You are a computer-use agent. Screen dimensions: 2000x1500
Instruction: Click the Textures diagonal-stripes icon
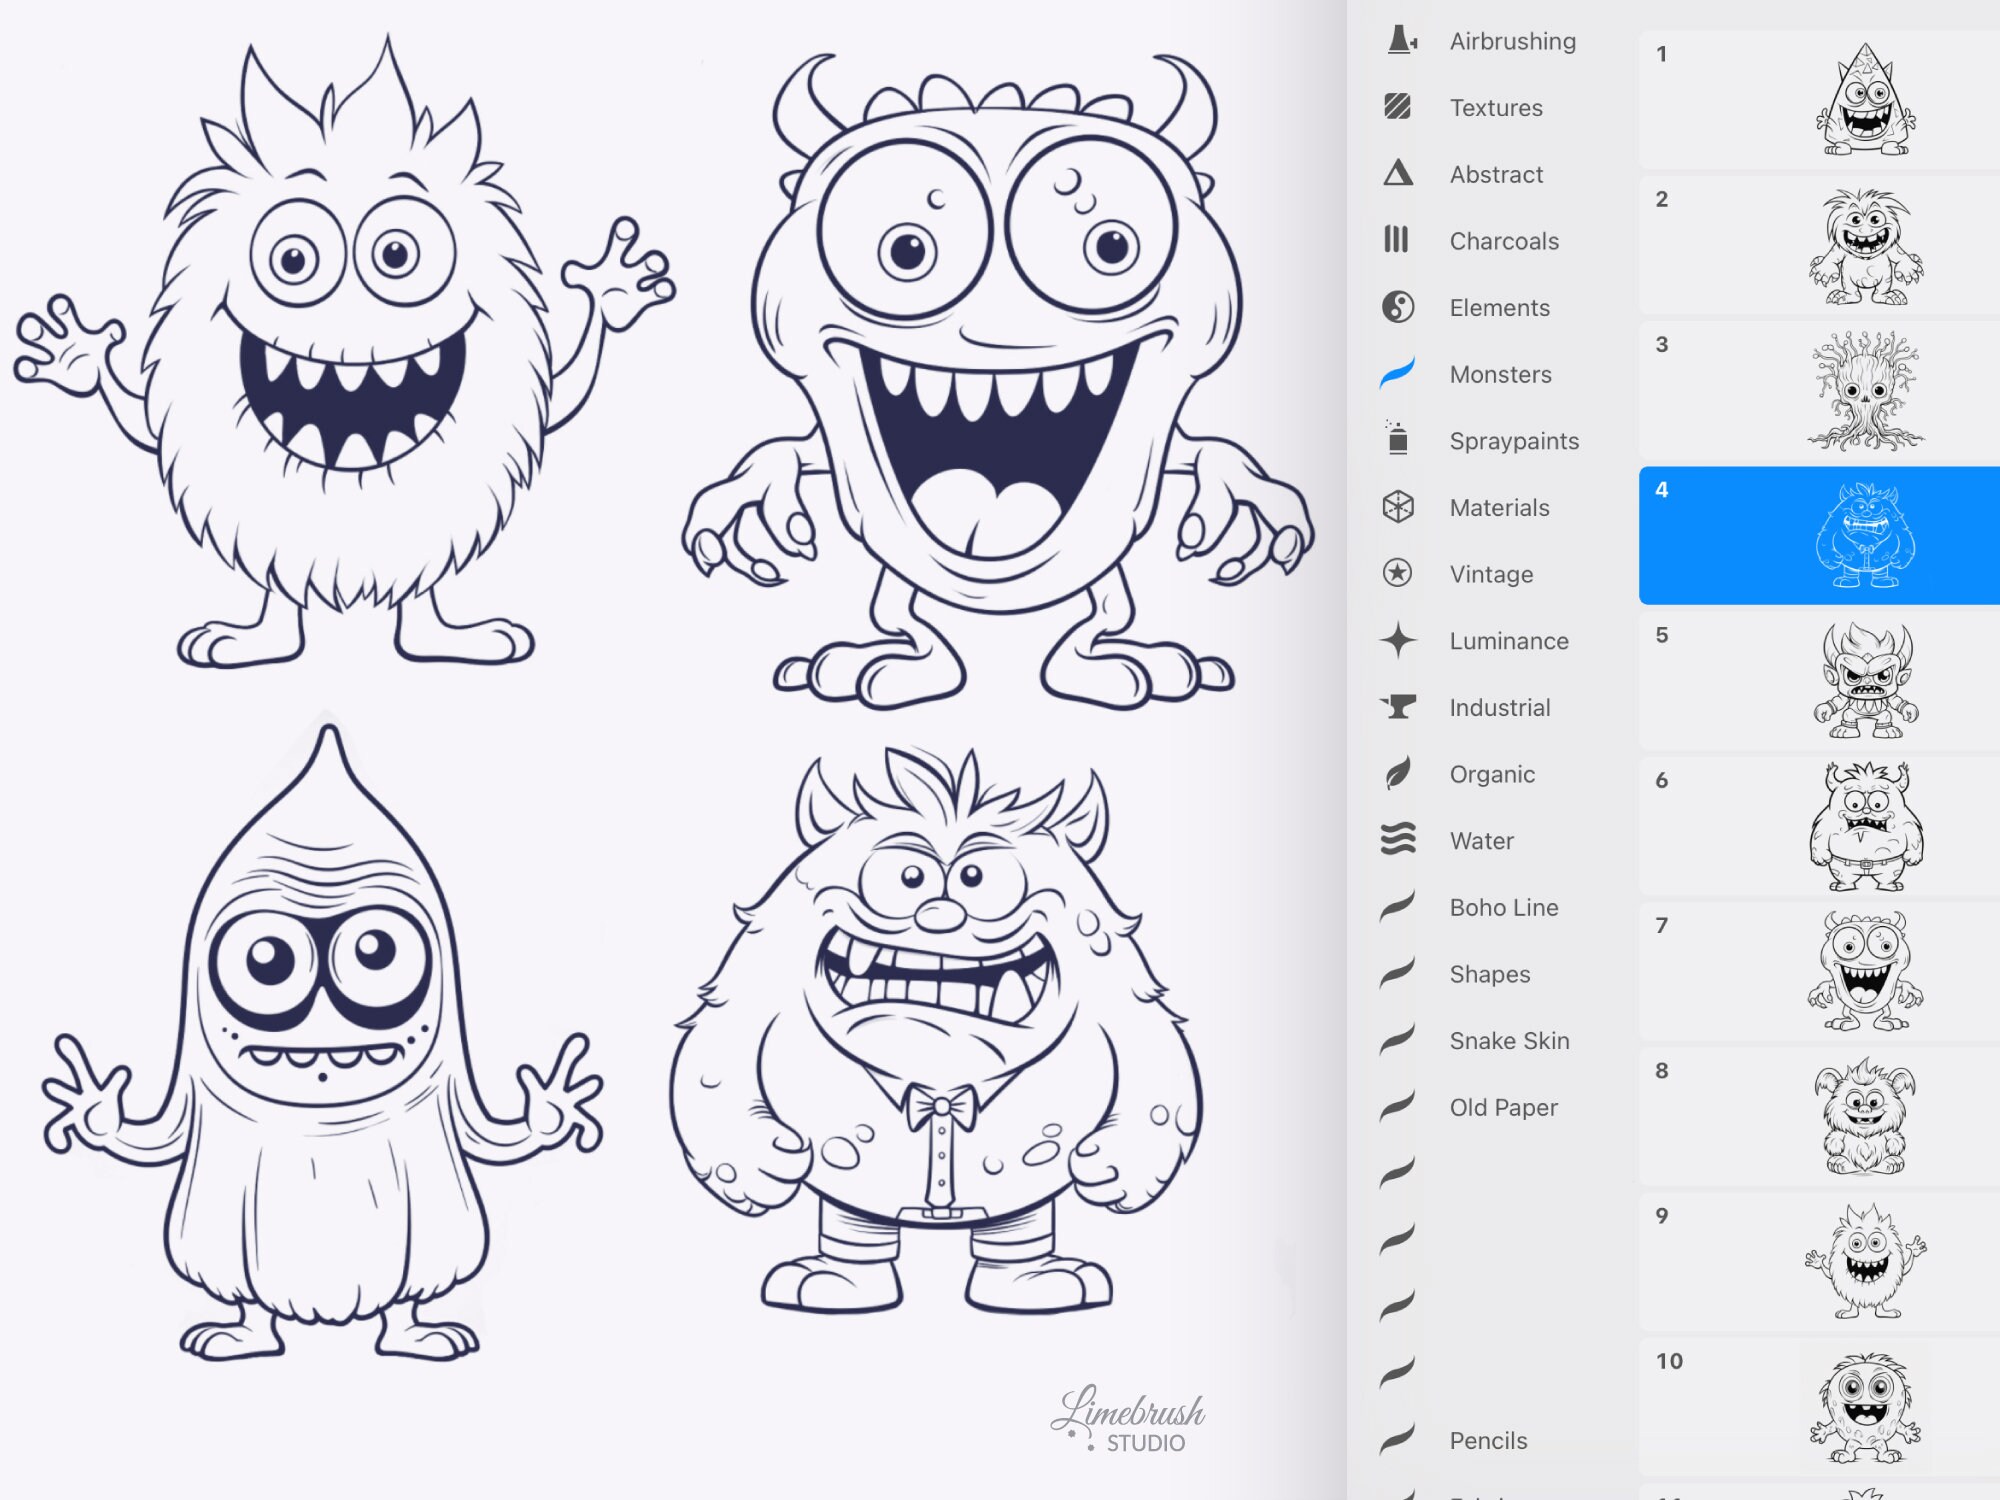point(1399,107)
